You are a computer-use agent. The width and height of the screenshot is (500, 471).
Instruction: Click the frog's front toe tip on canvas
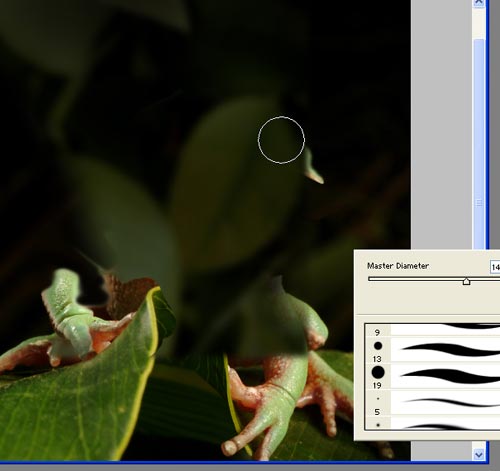(229, 447)
